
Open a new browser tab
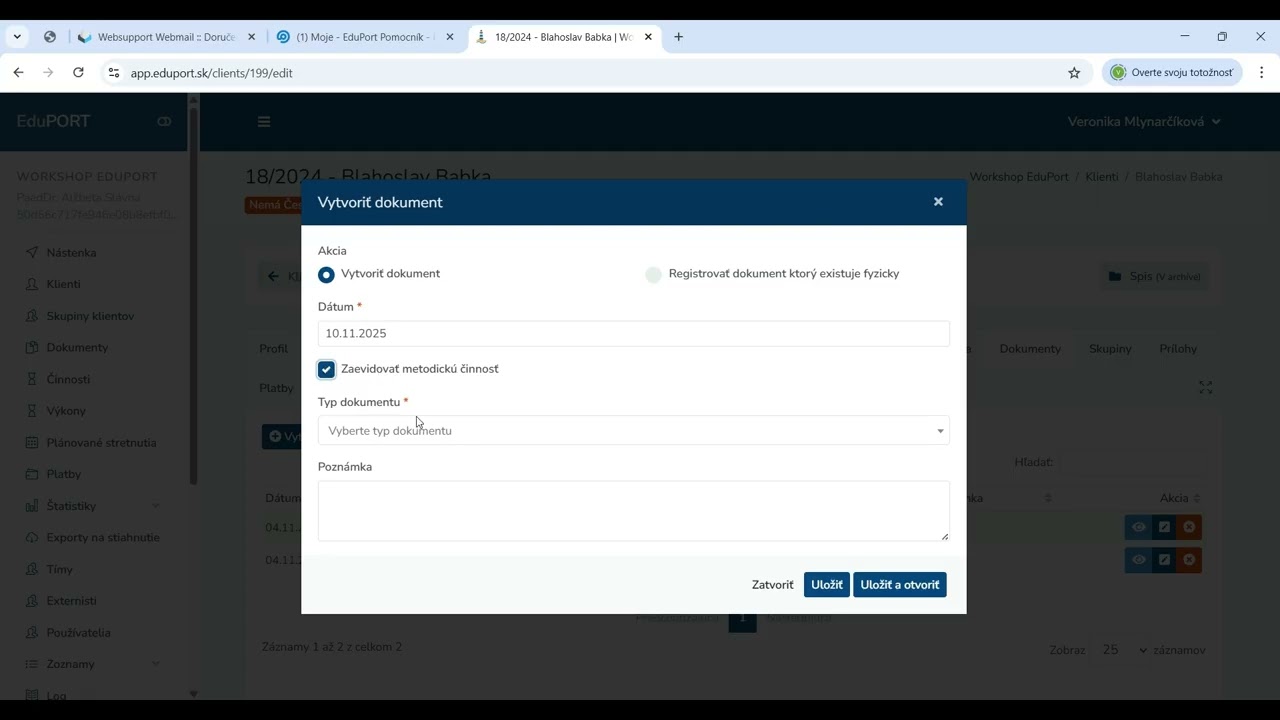(679, 37)
